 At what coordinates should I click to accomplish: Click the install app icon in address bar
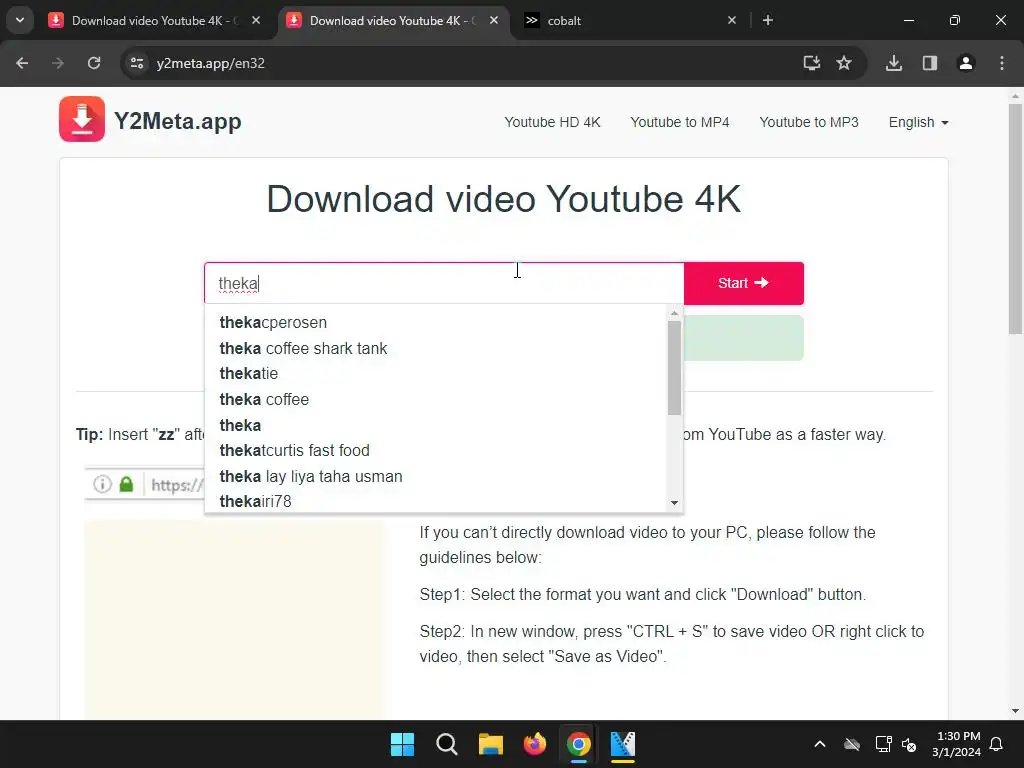click(x=811, y=63)
